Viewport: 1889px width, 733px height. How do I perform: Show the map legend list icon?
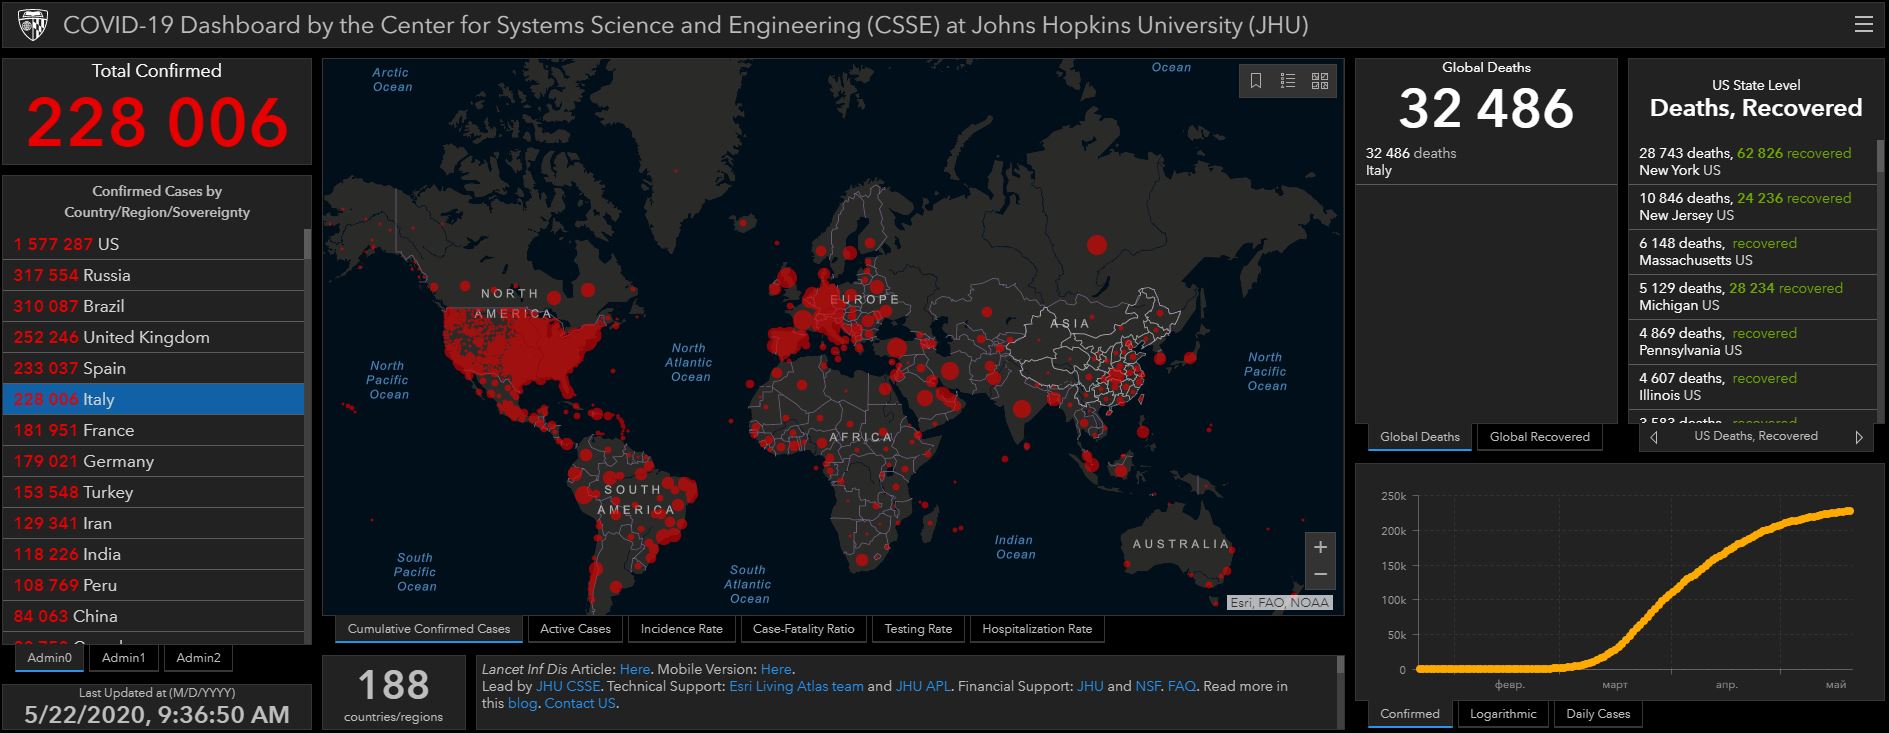(1288, 81)
